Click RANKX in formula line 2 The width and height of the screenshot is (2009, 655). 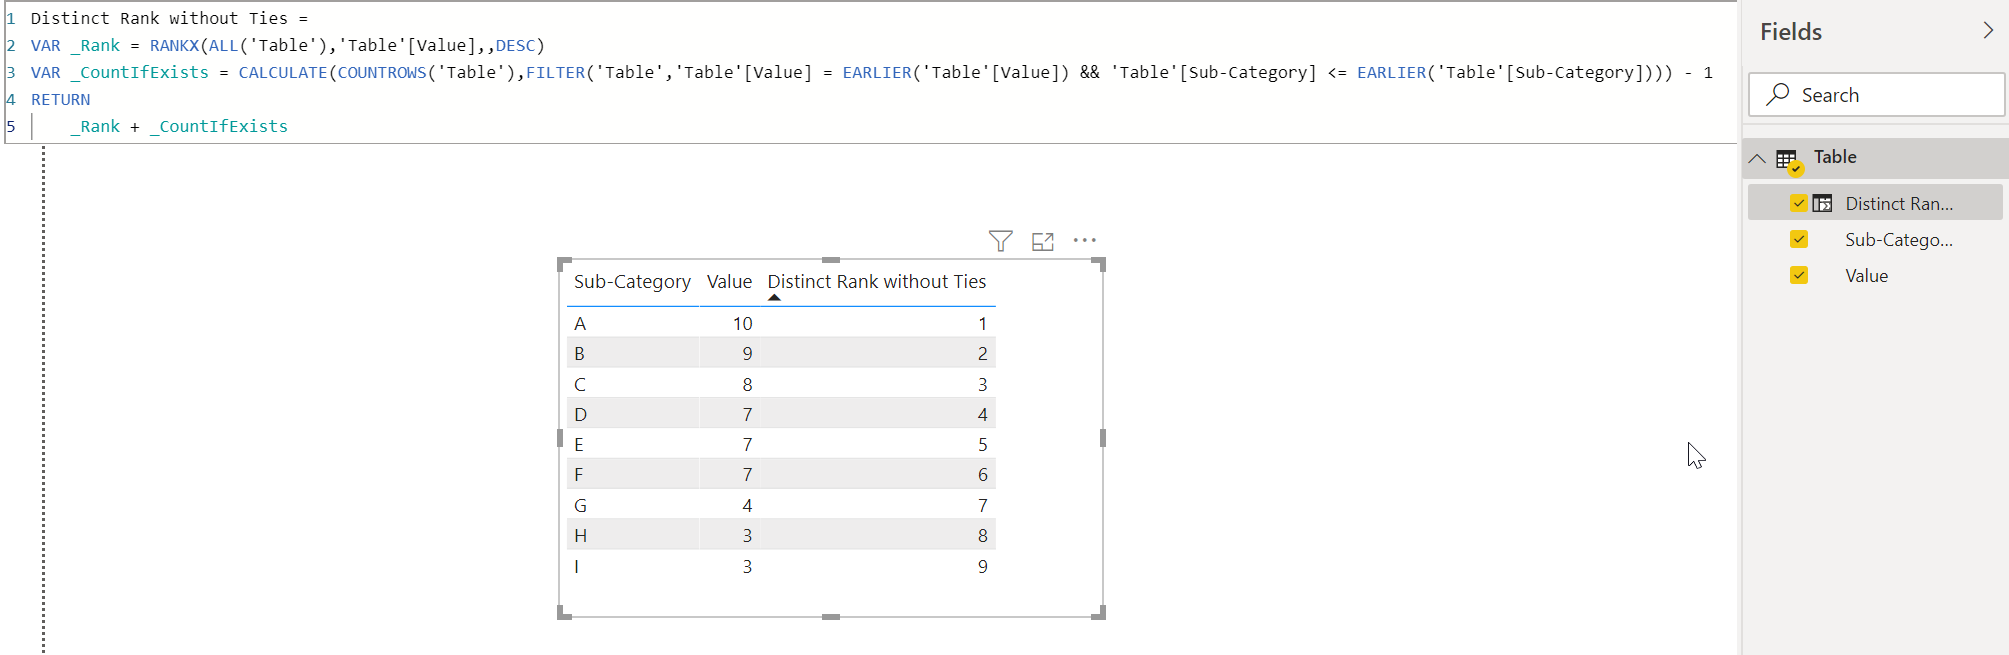pyautogui.click(x=174, y=45)
